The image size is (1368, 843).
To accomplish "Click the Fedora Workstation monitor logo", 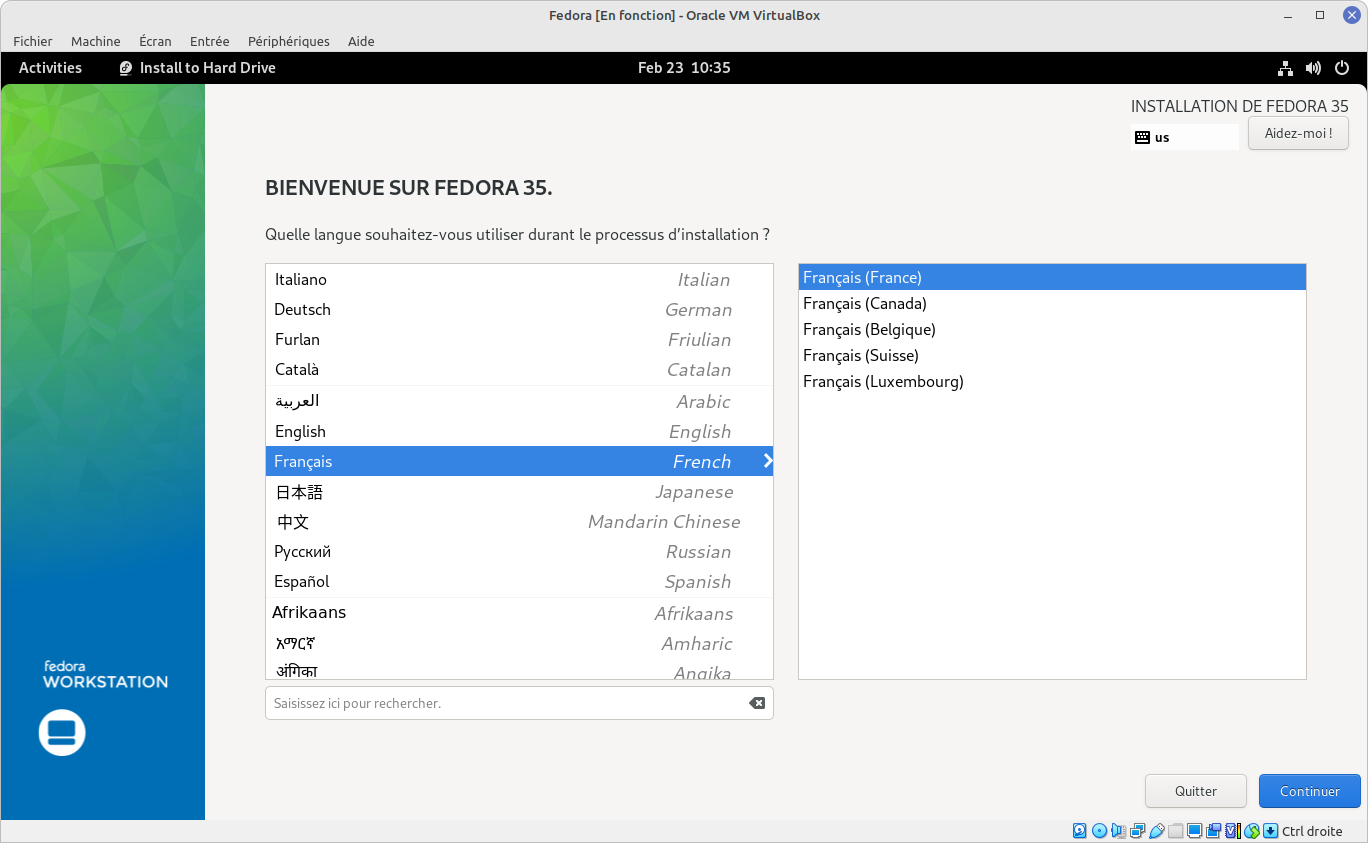I will (62, 732).
